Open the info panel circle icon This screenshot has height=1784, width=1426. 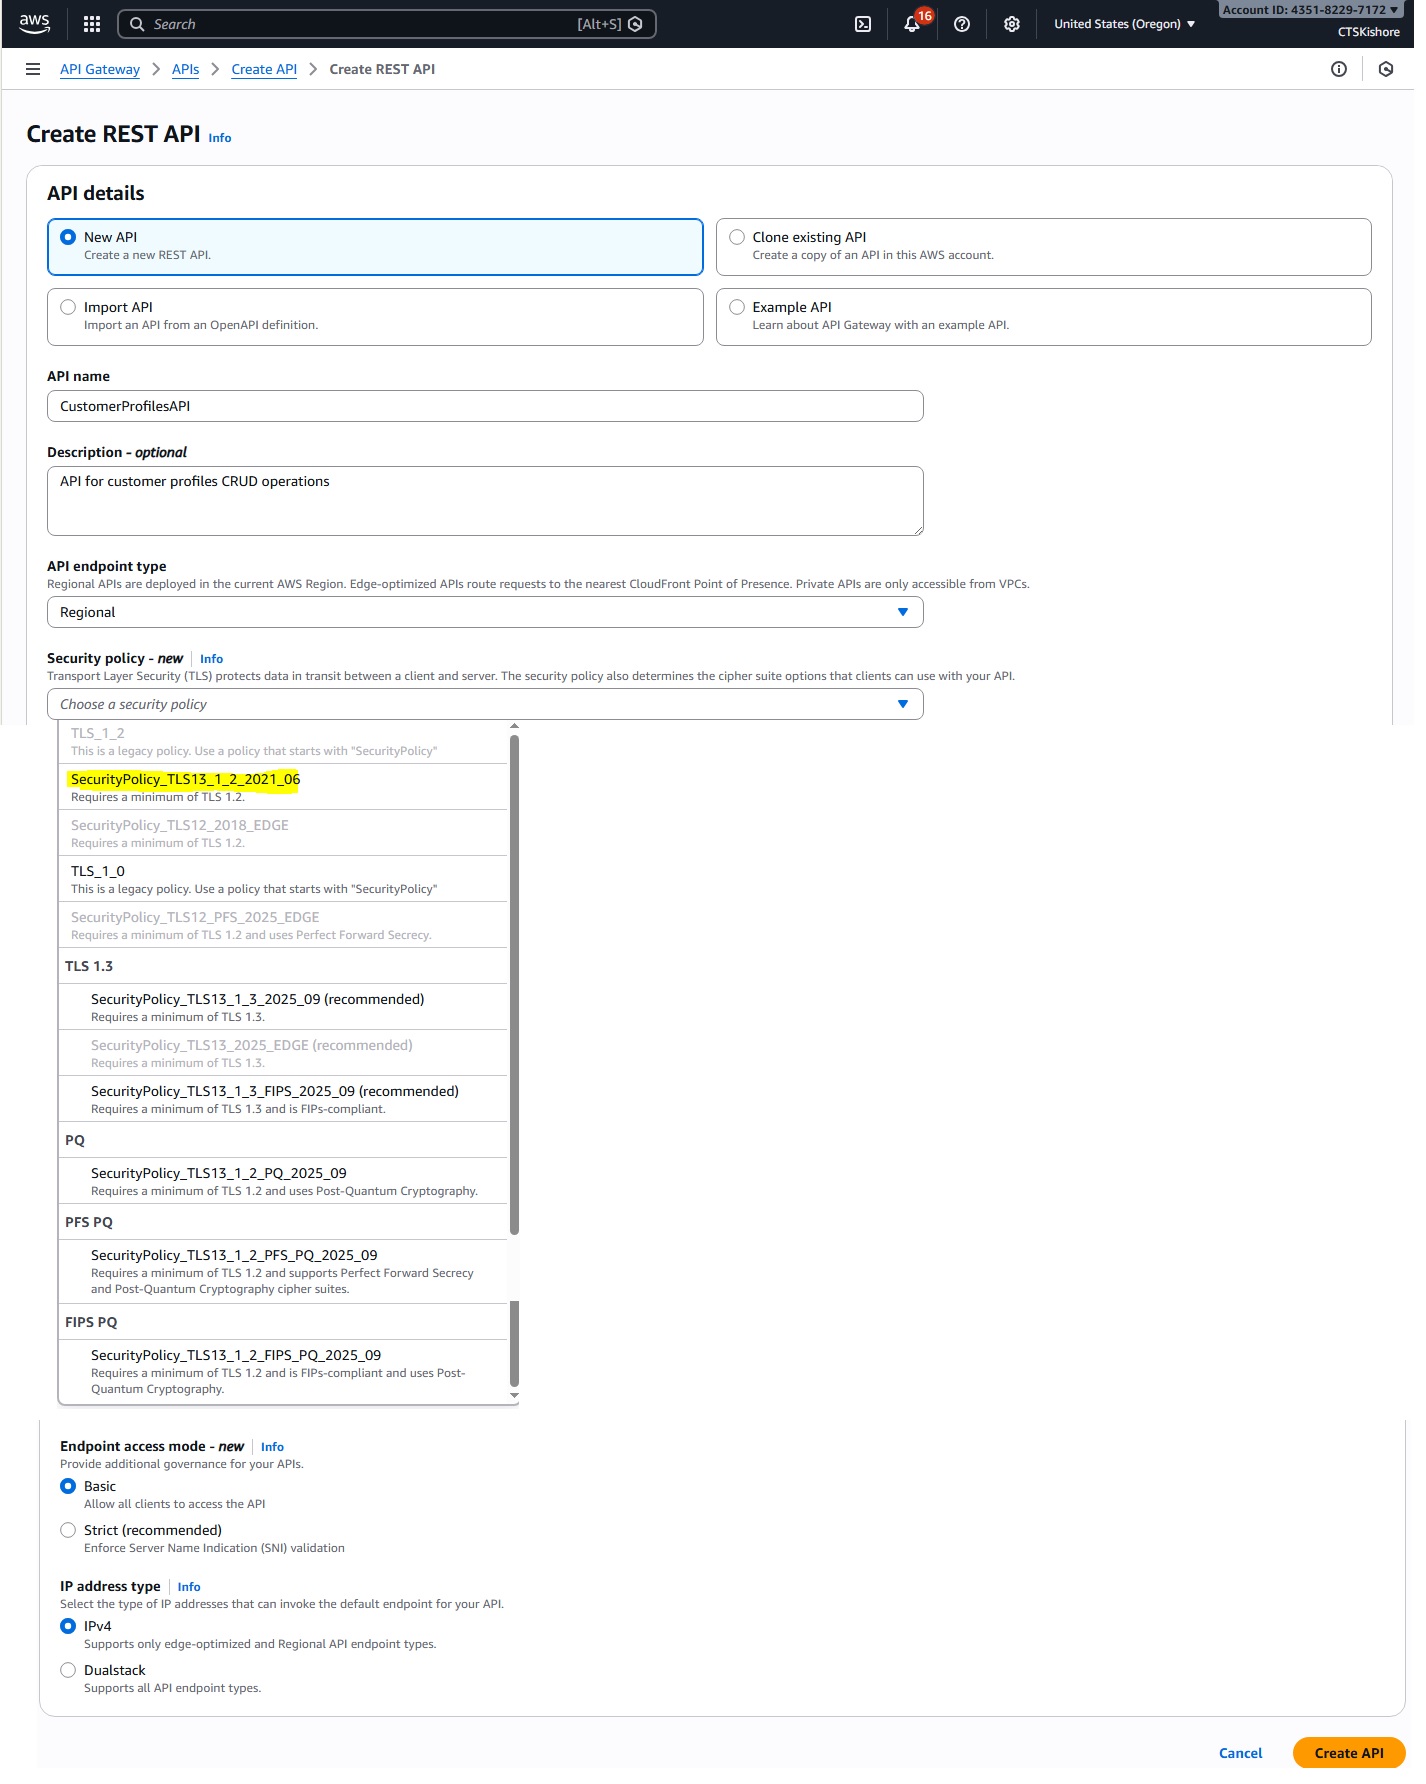coord(1339,69)
